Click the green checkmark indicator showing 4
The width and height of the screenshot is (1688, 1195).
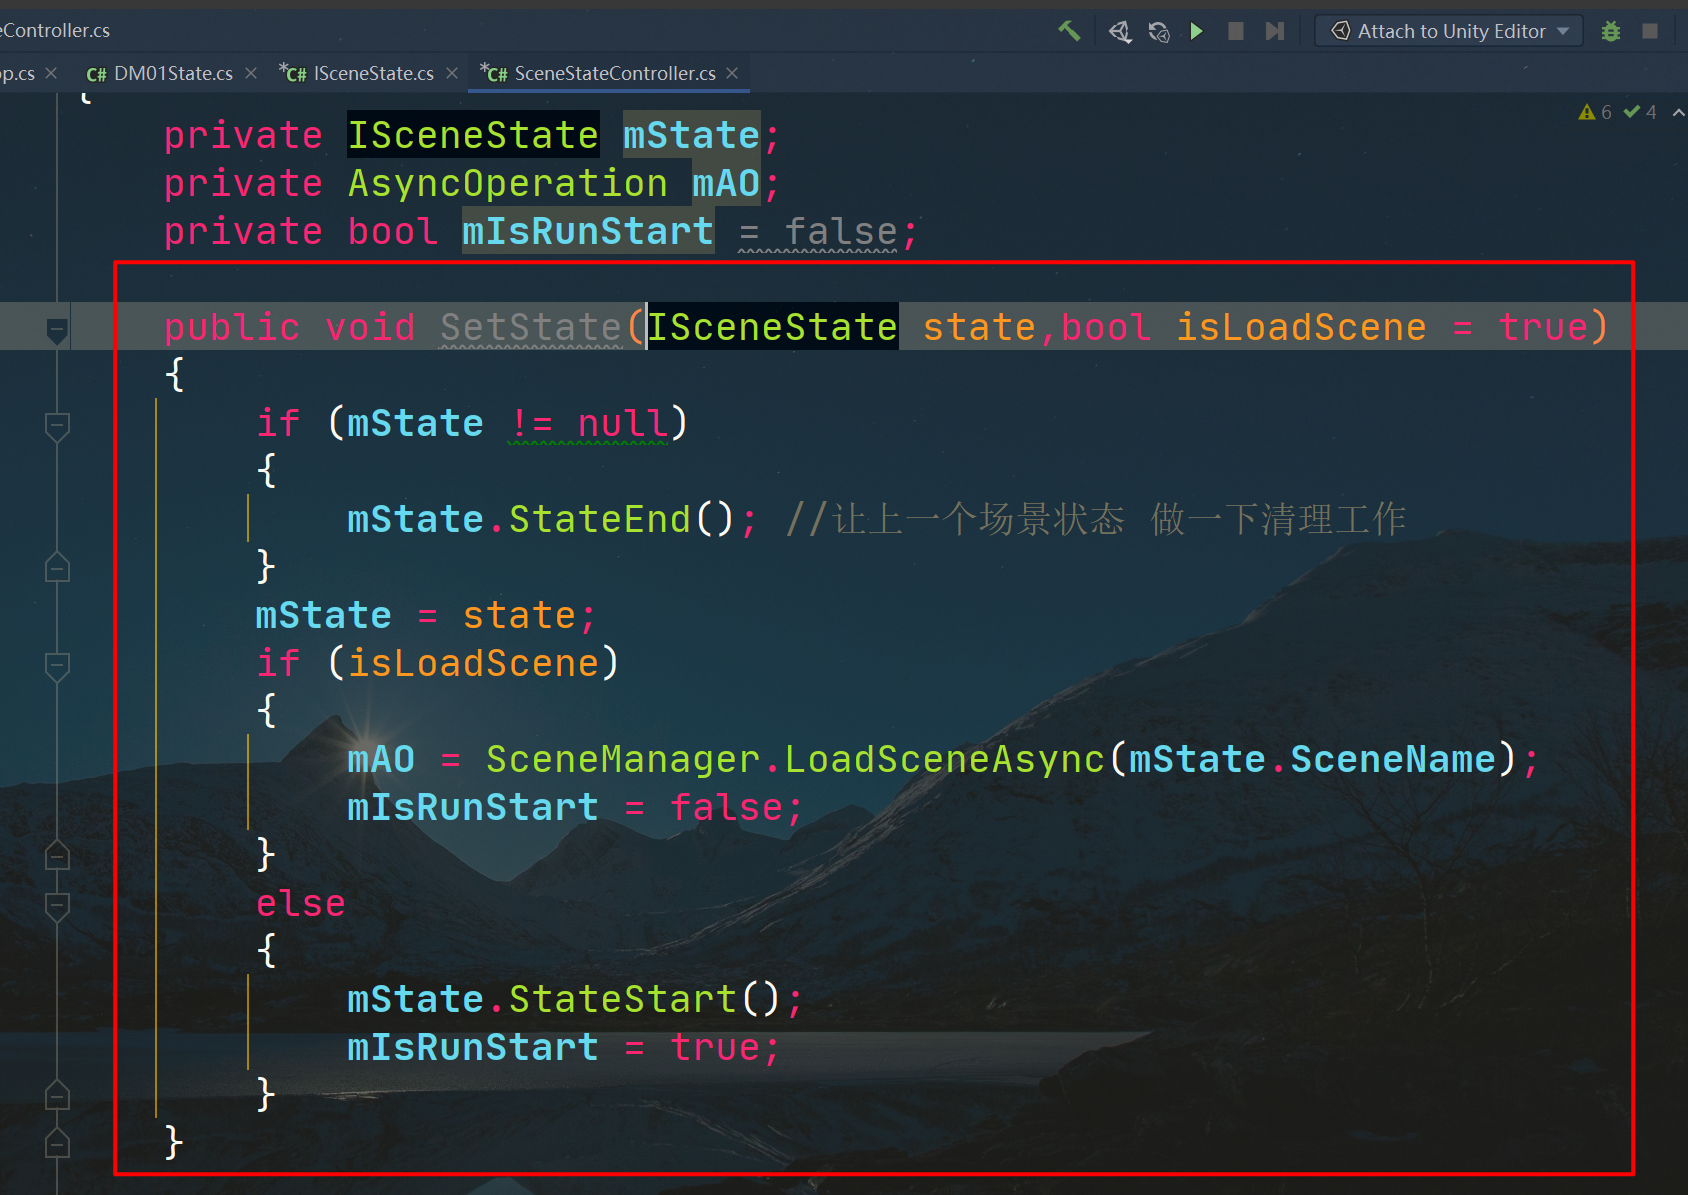[x=1640, y=112]
